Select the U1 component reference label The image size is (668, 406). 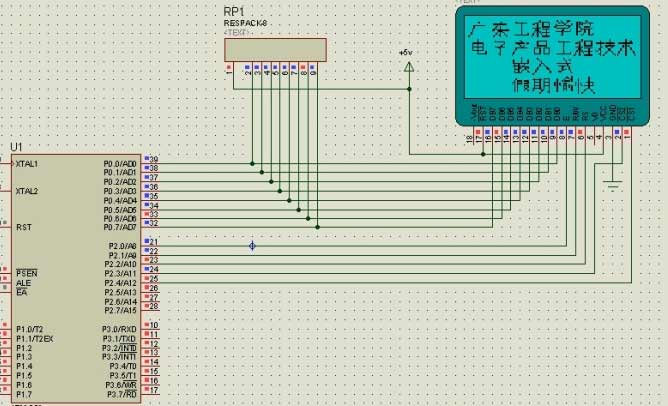pyautogui.click(x=16, y=147)
